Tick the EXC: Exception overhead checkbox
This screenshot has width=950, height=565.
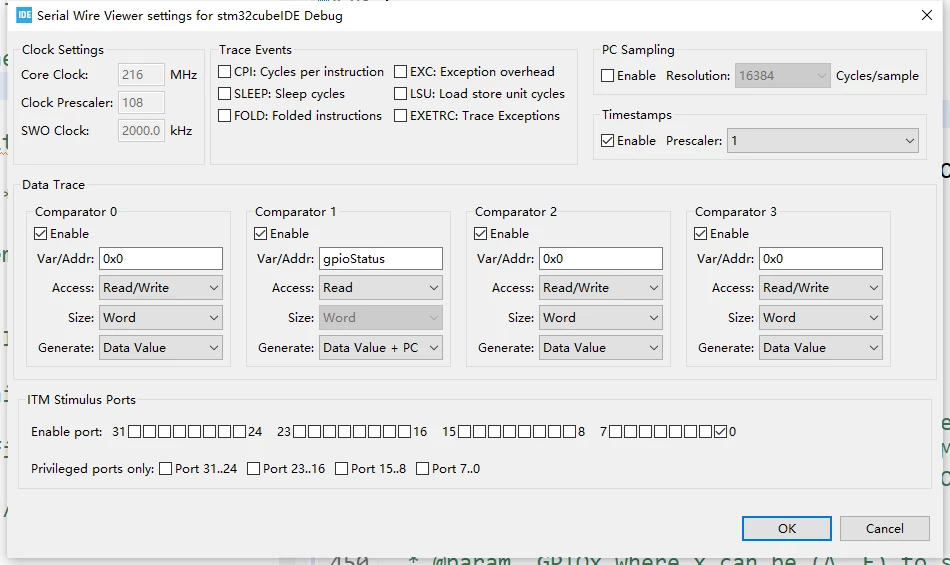pyautogui.click(x=400, y=71)
